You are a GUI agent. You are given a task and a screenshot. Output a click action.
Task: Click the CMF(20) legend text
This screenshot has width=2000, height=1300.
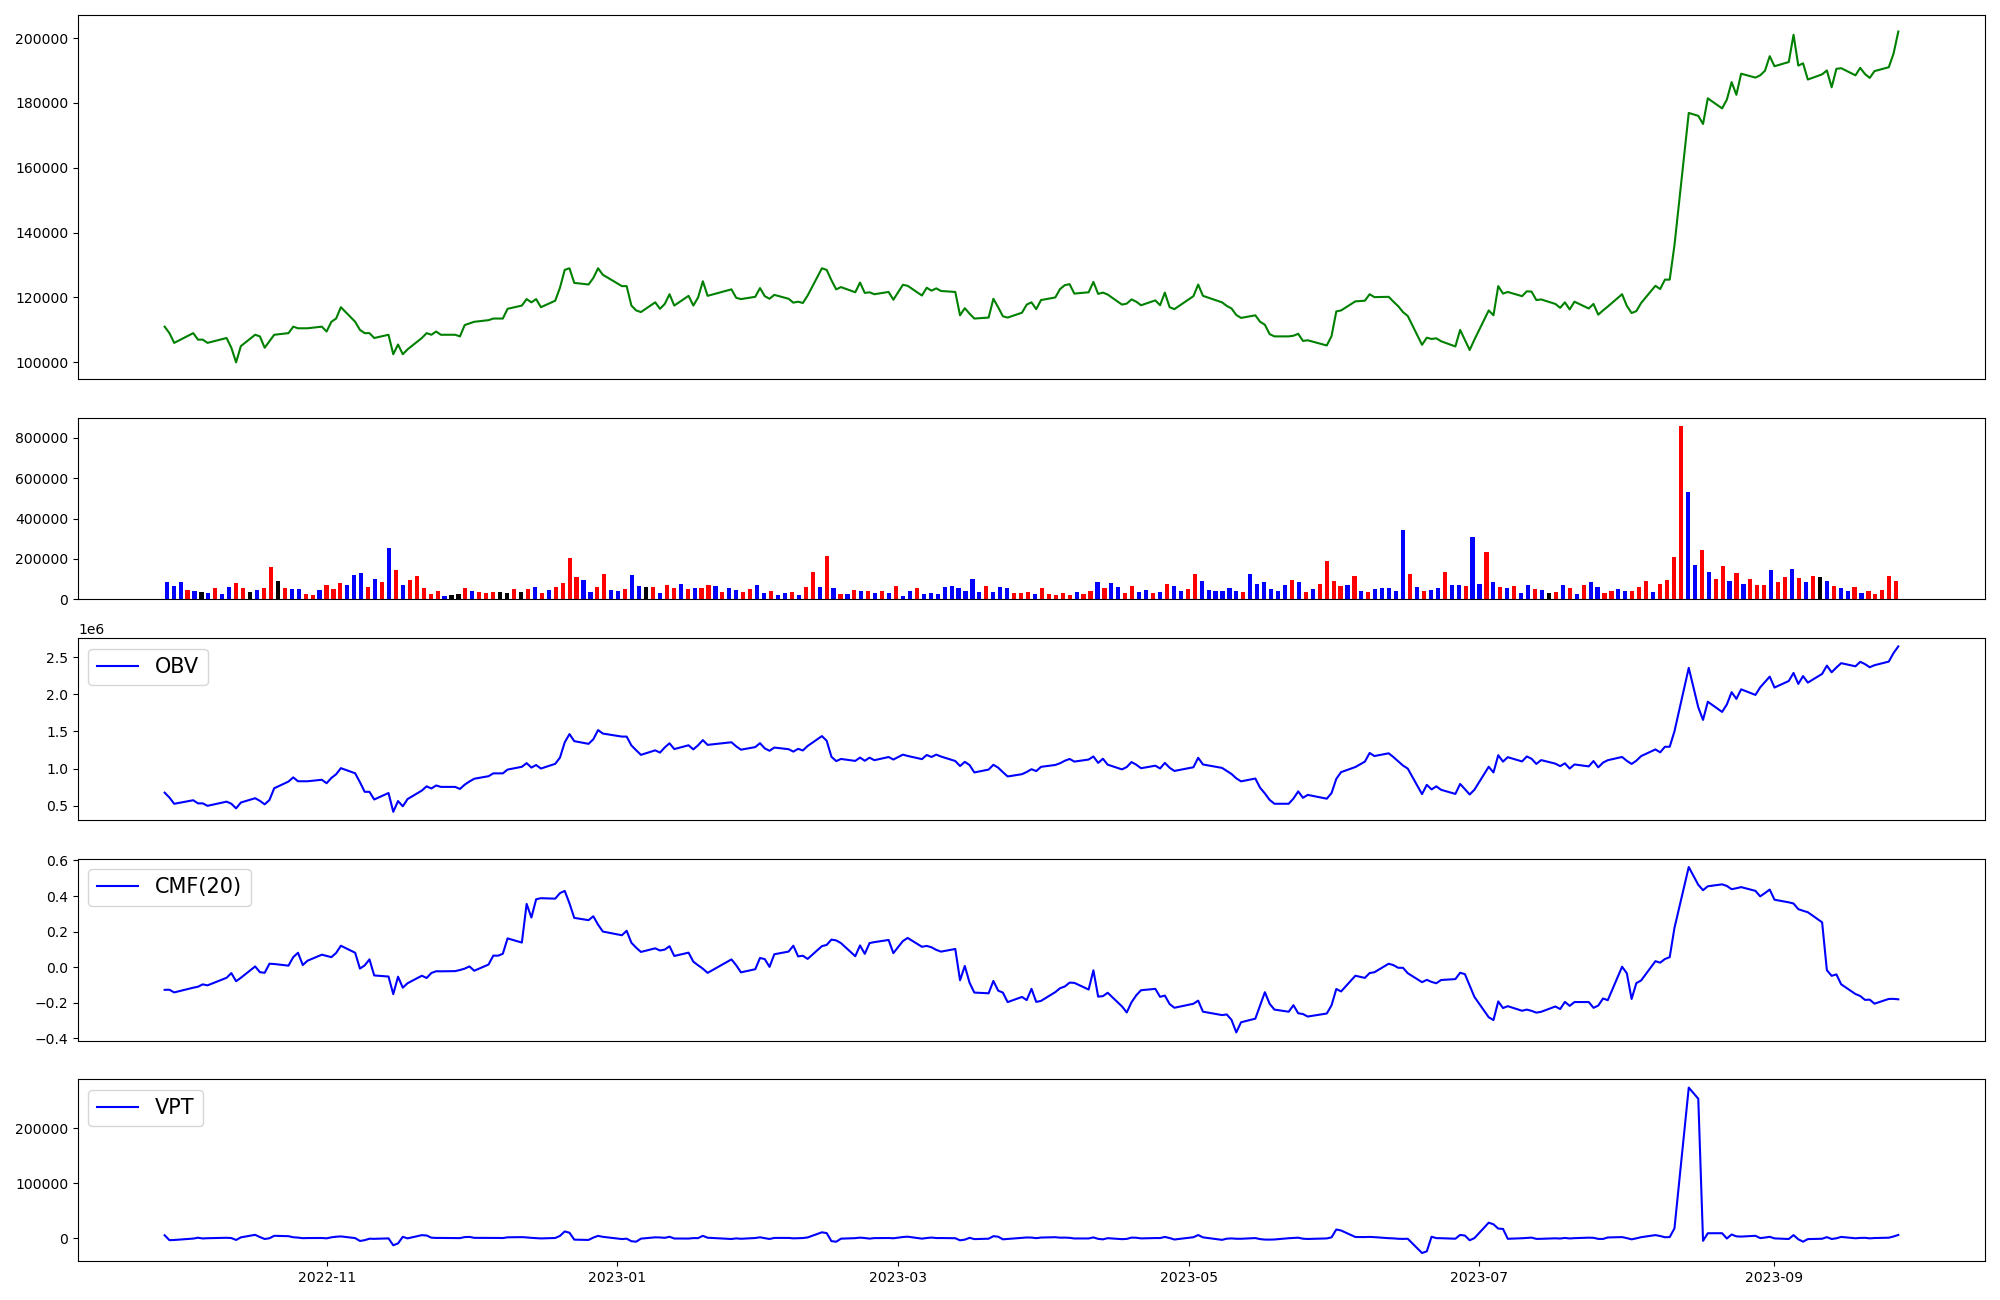pyautogui.click(x=197, y=887)
